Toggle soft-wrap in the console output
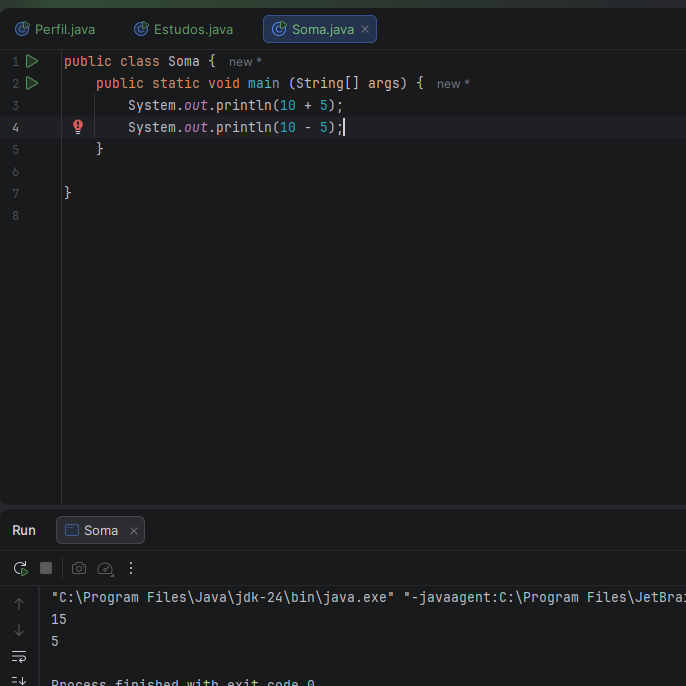686x686 pixels. click(x=19, y=656)
